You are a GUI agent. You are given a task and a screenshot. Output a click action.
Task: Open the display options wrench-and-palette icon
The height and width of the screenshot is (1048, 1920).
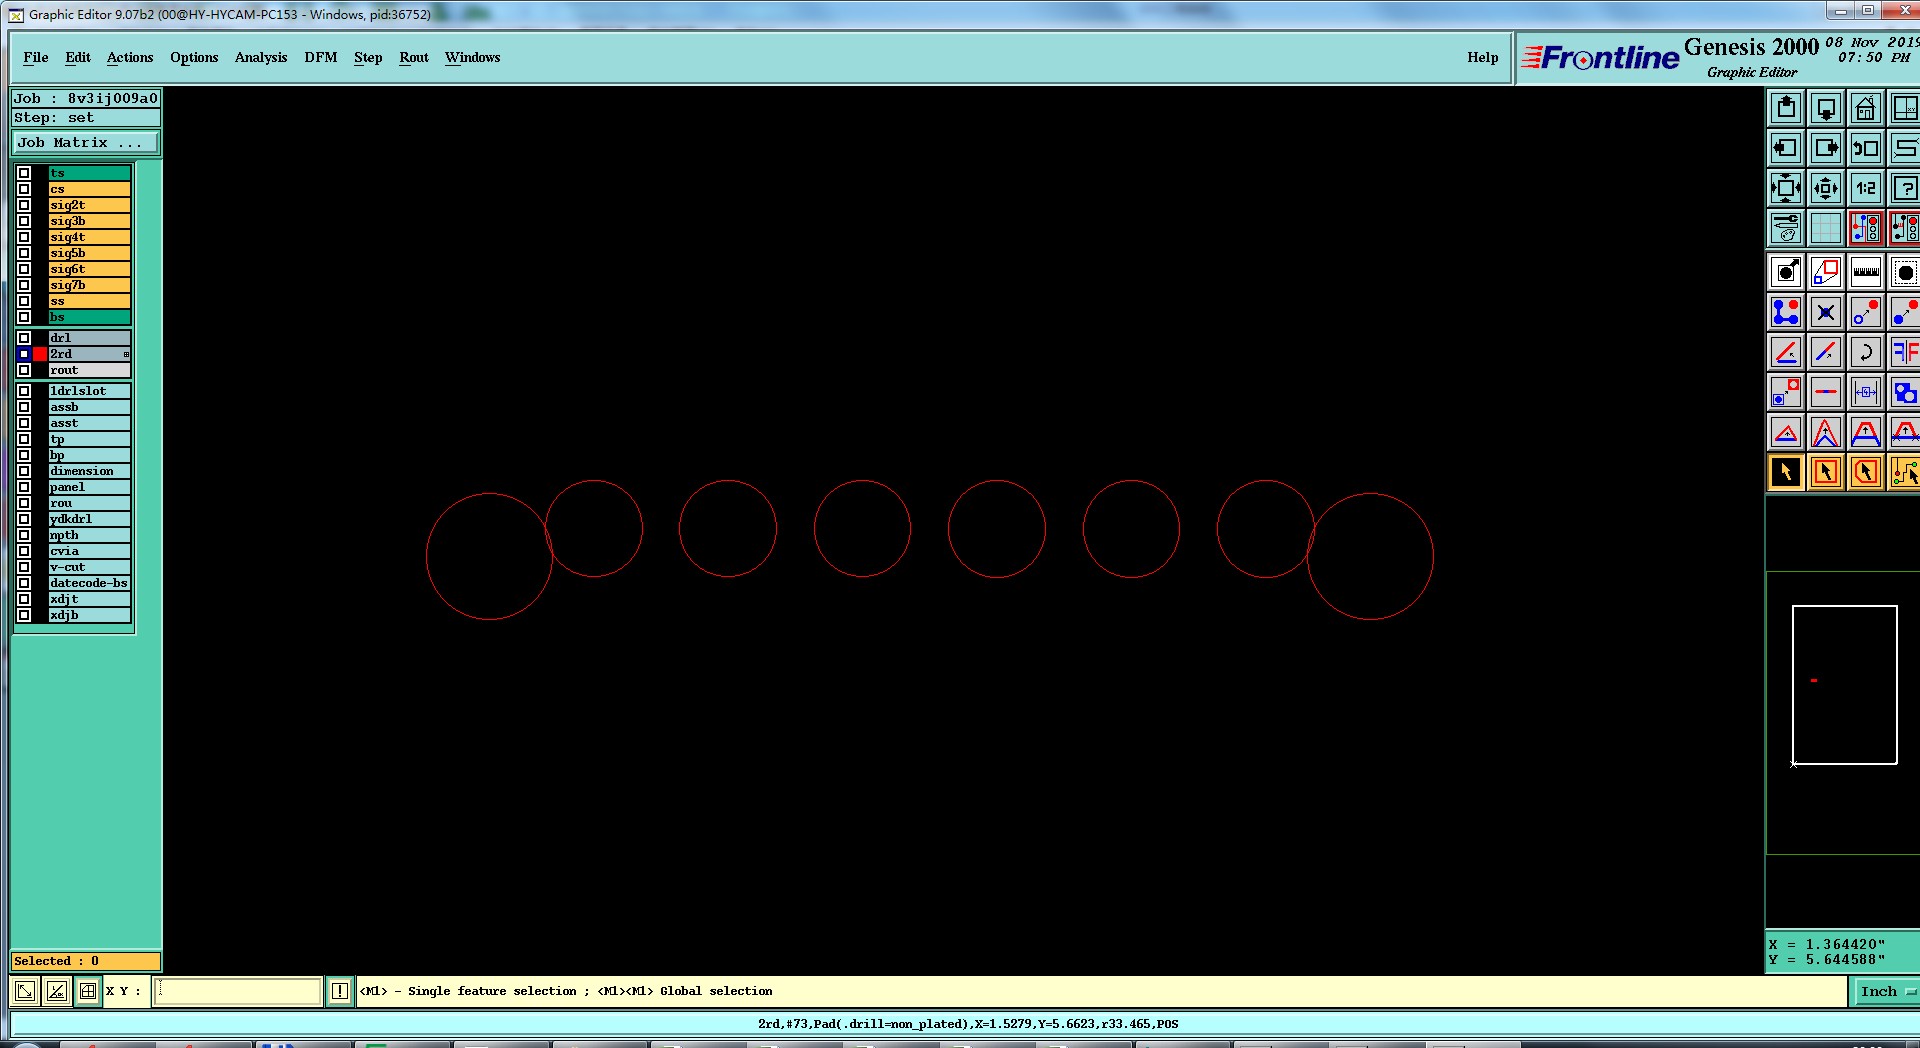click(1786, 228)
